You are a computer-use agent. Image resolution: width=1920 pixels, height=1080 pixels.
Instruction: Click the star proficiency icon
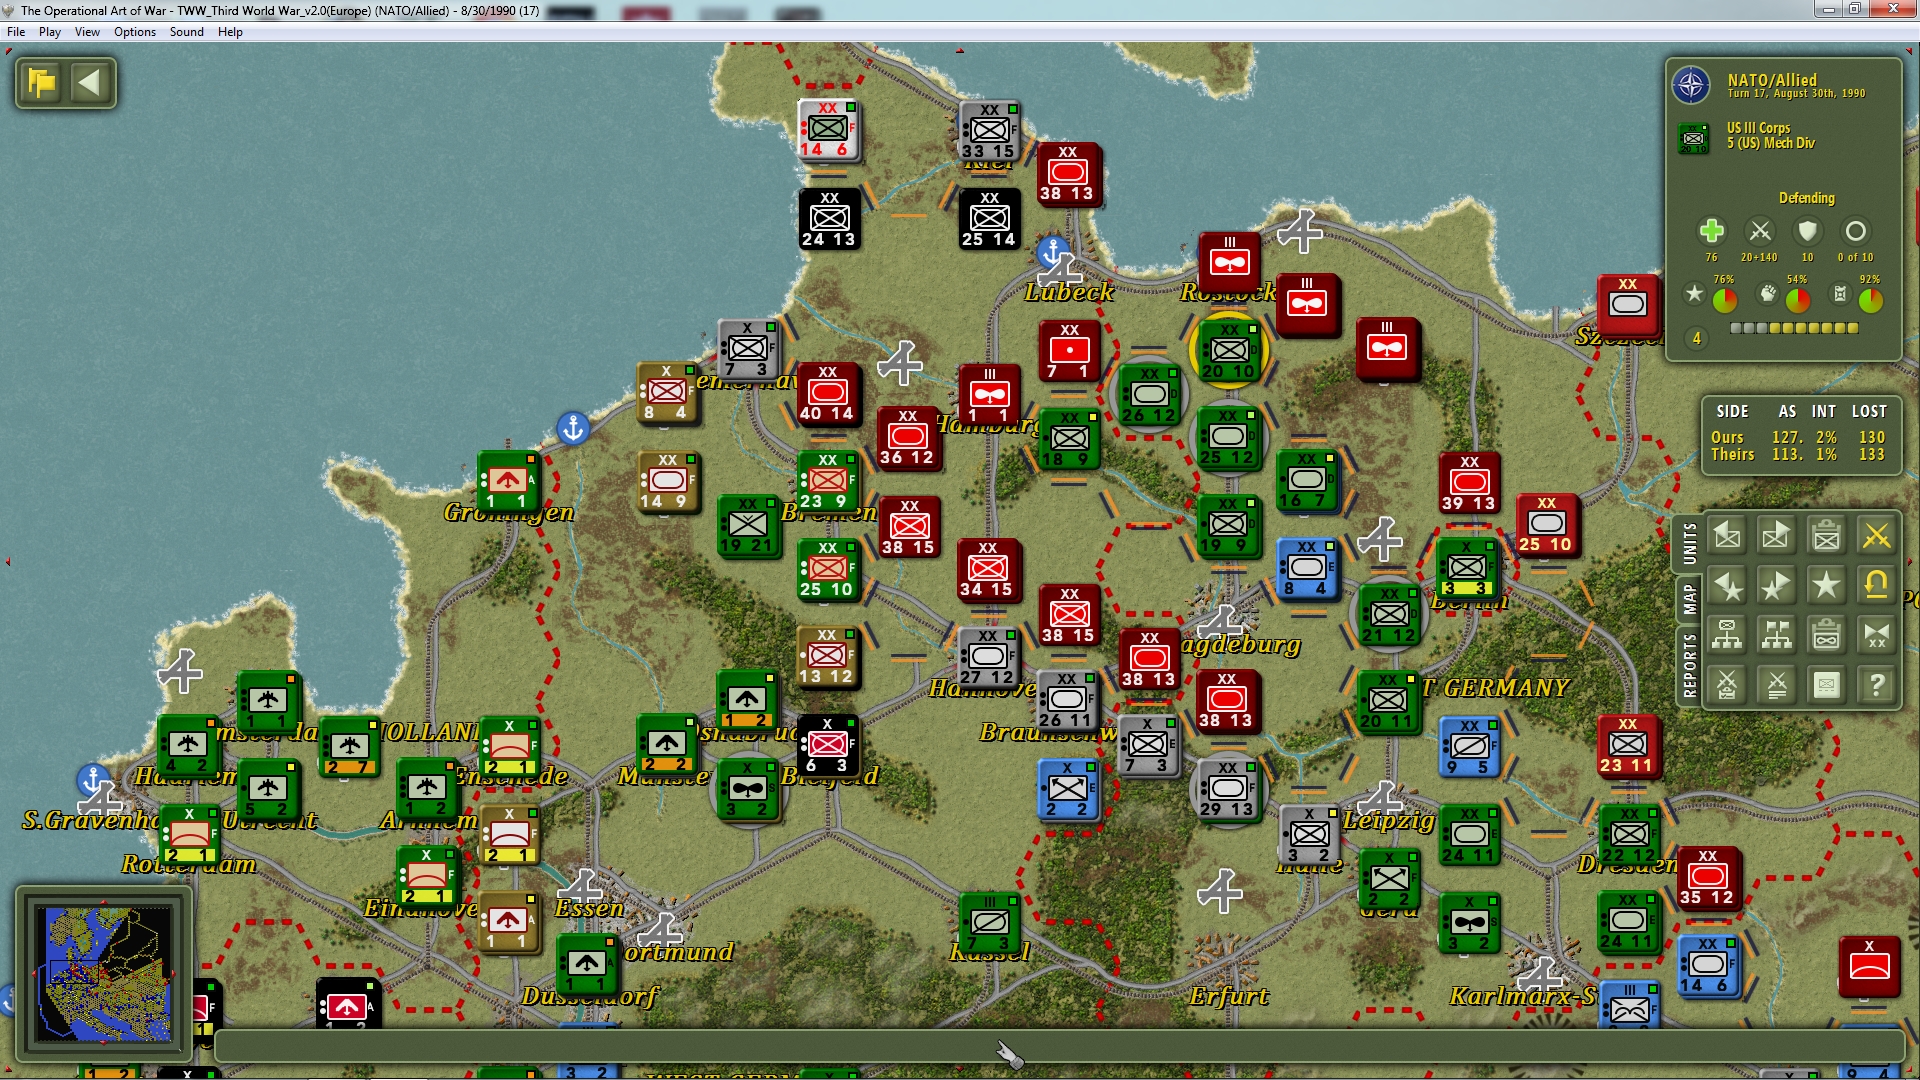coord(1694,293)
